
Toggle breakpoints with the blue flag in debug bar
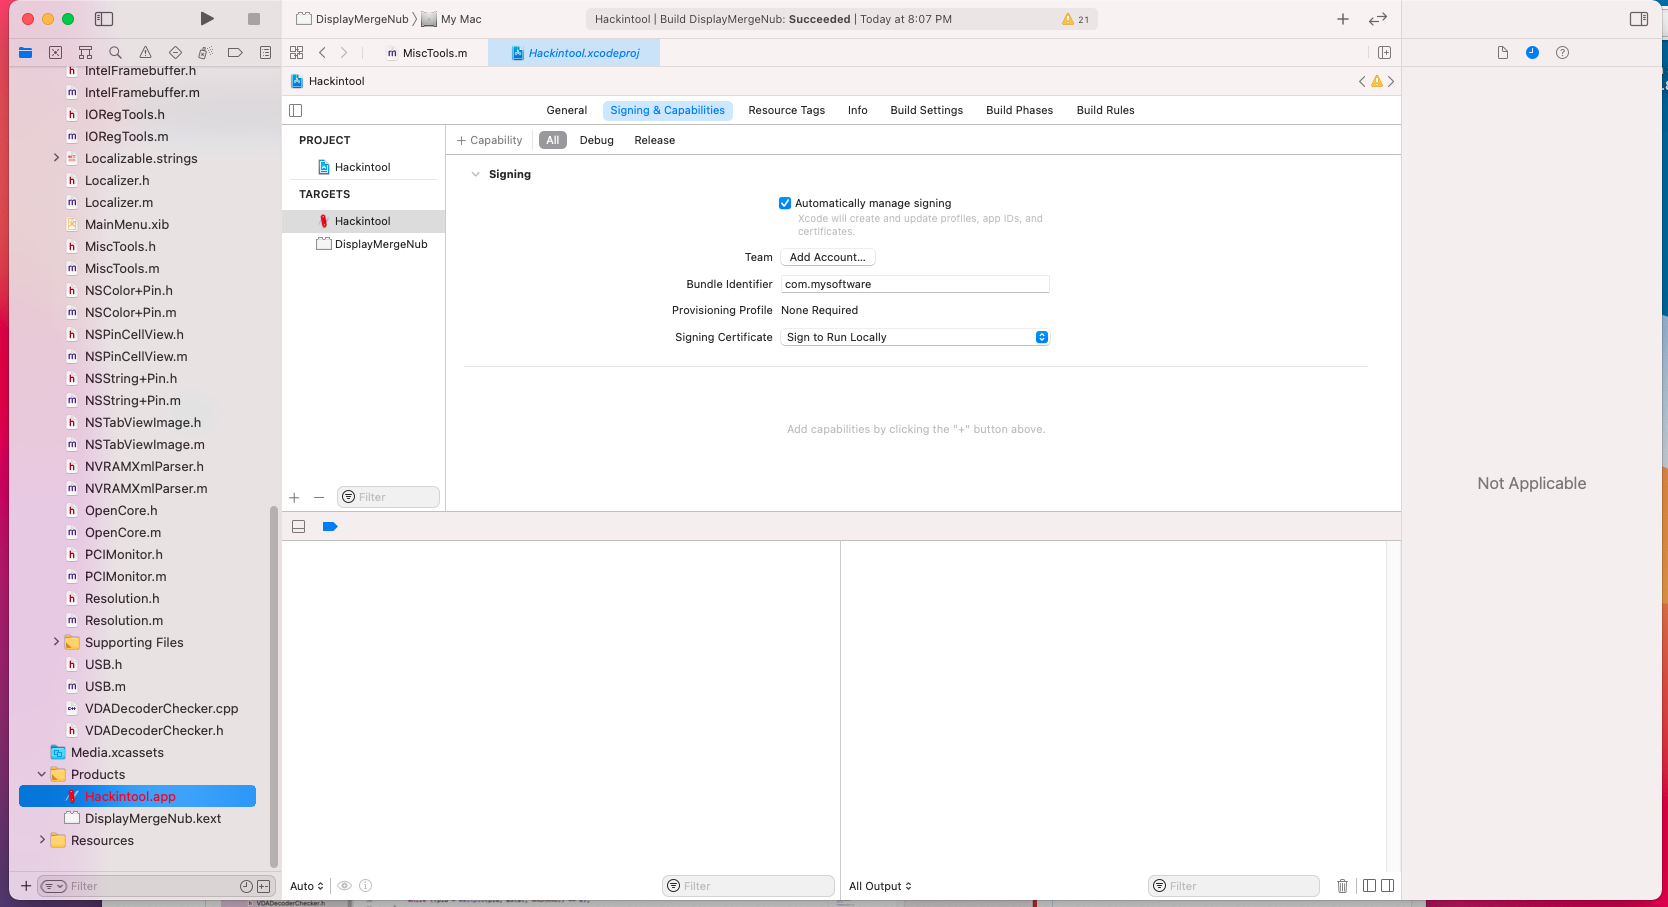tap(330, 526)
